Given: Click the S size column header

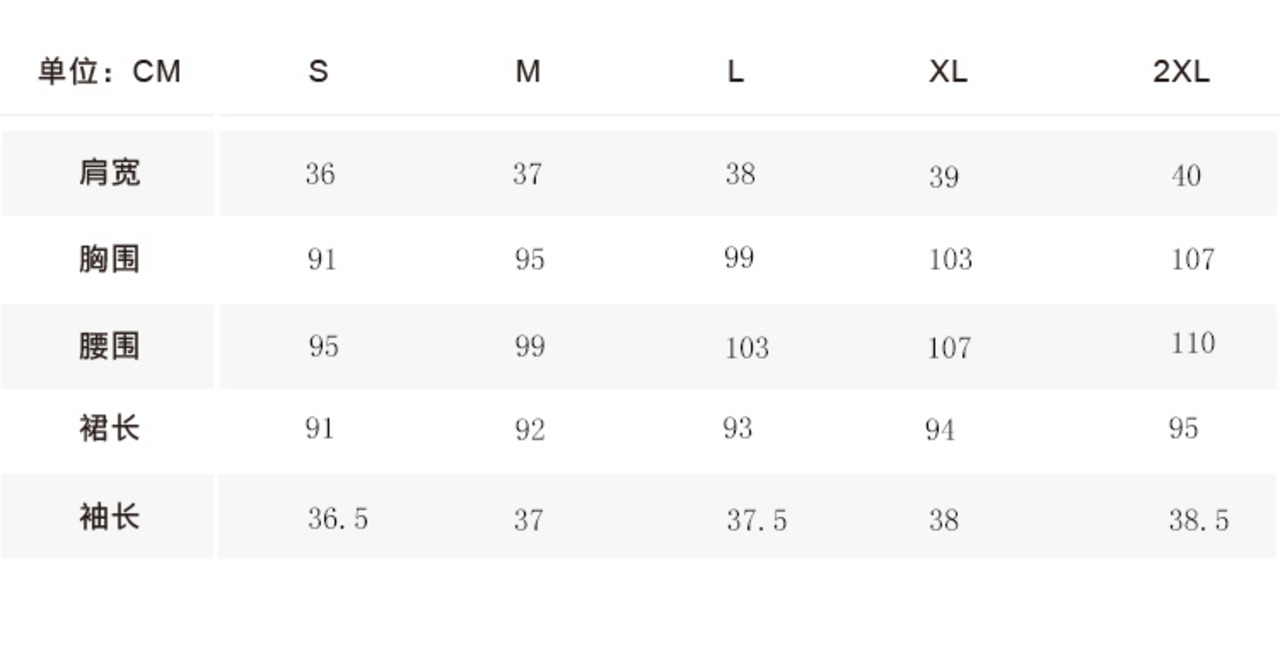Looking at the screenshot, I should point(318,71).
